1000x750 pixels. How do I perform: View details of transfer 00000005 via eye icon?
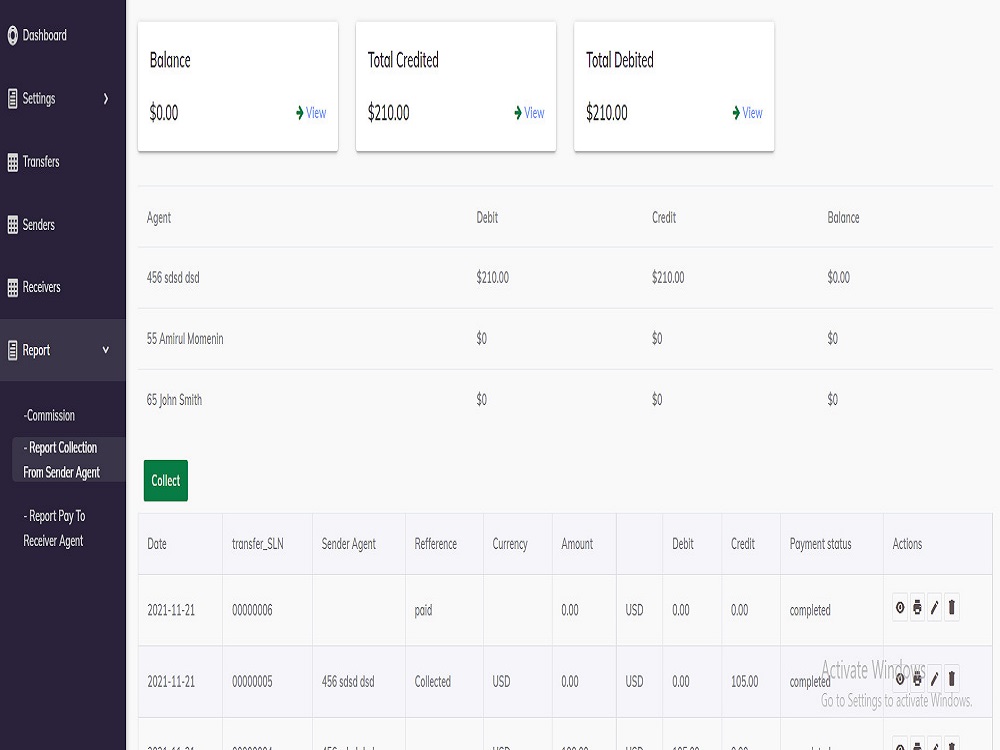tap(900, 679)
